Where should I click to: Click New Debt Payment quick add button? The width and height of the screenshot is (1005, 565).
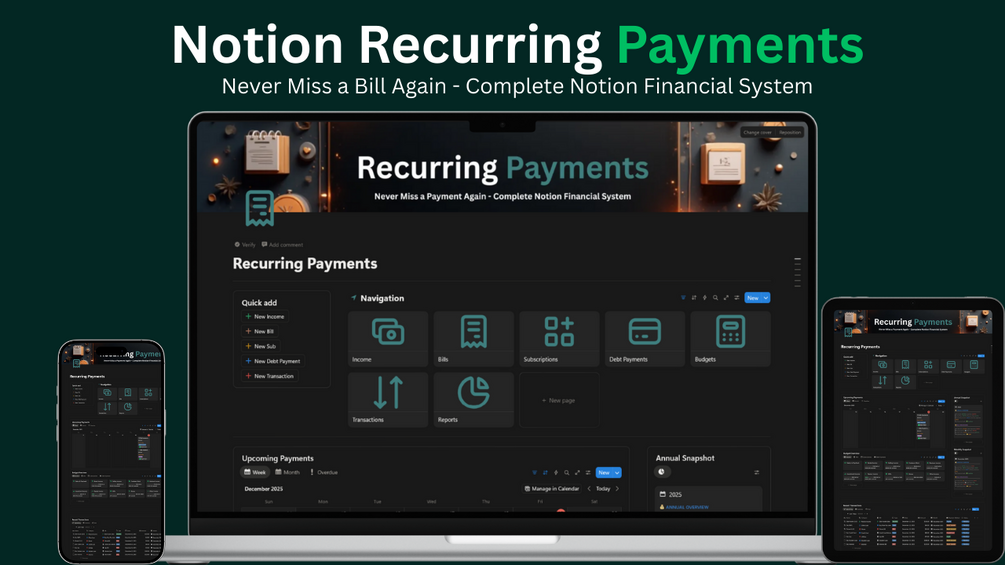pyautogui.click(x=273, y=361)
